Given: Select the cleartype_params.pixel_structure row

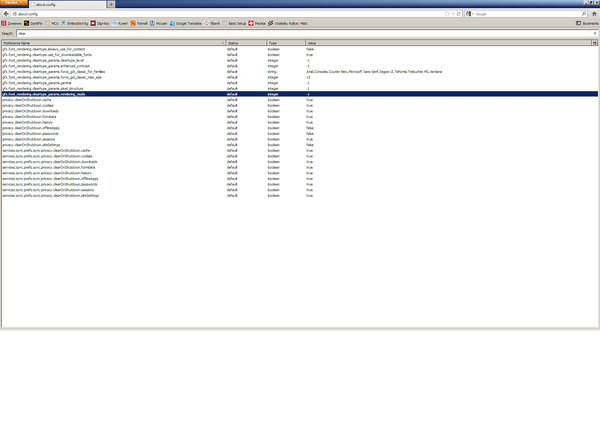Looking at the screenshot, I should coord(300,88).
